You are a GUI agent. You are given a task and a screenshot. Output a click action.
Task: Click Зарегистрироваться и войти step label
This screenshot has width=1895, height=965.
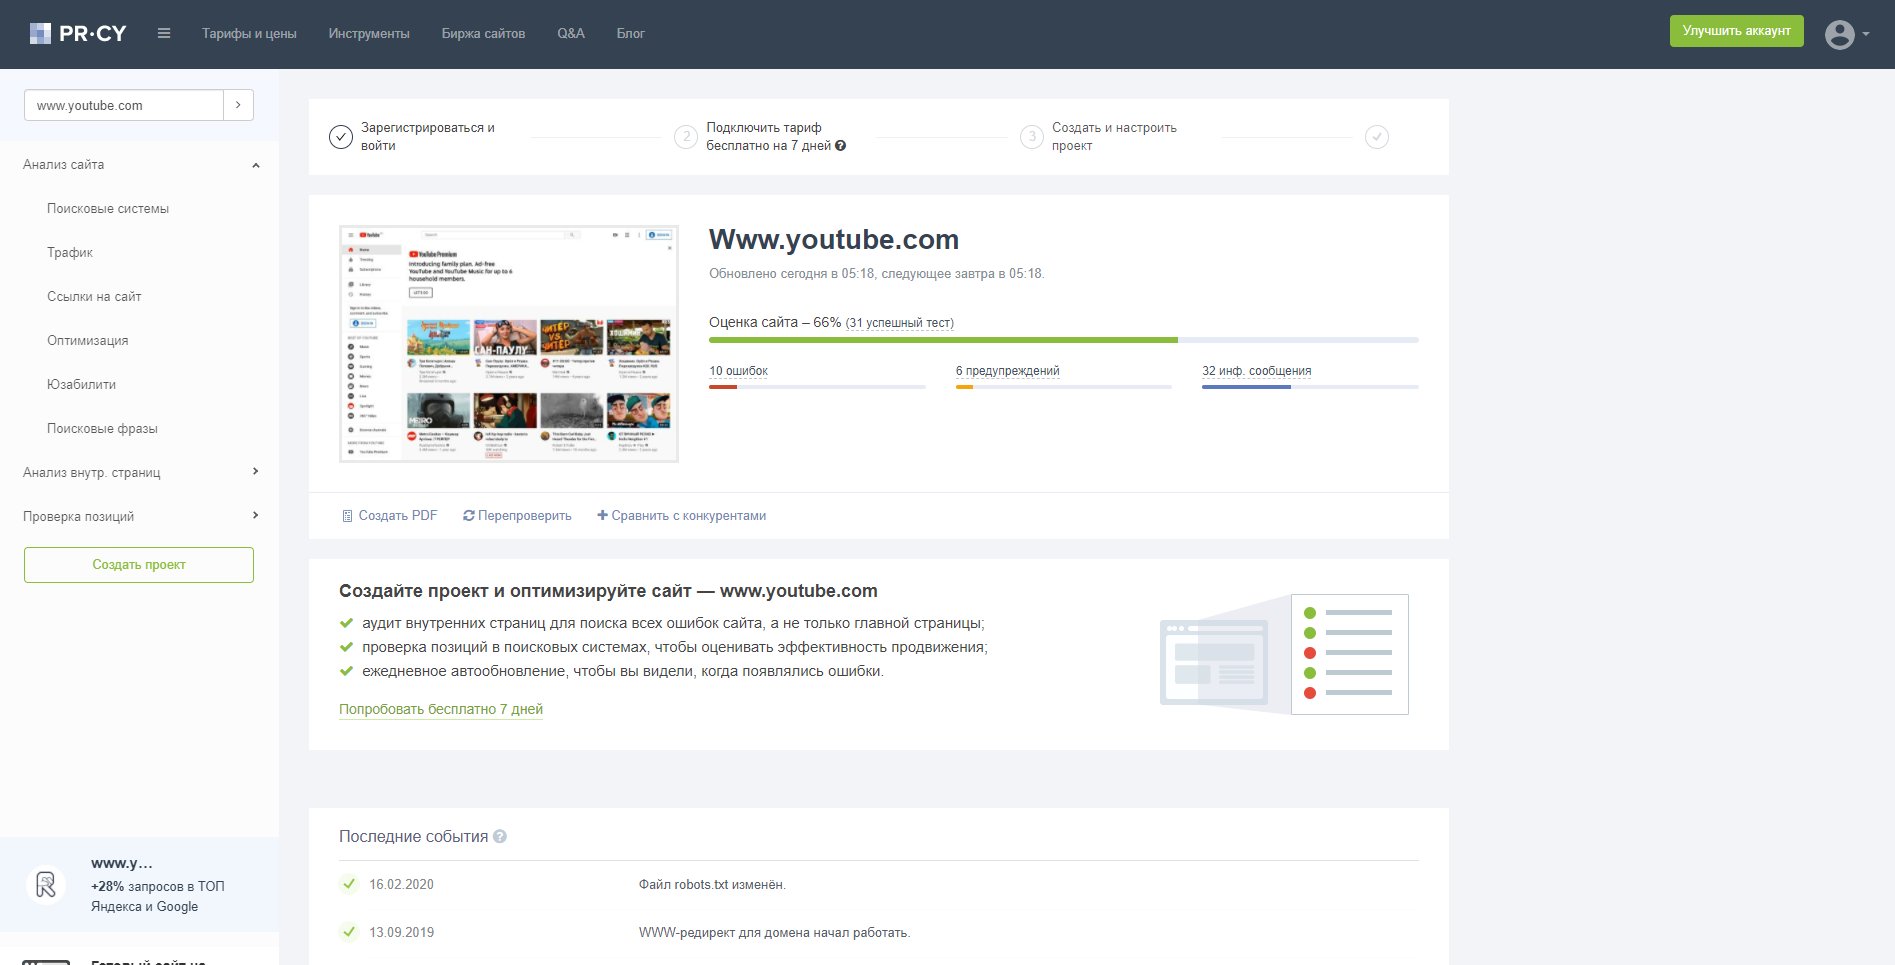point(428,137)
